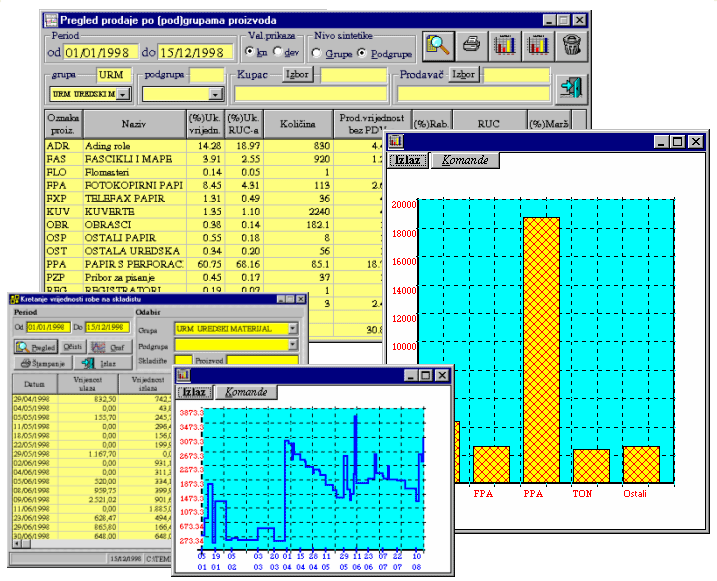Open the first bar chart icon
The width and height of the screenshot is (717, 581).
(506, 44)
